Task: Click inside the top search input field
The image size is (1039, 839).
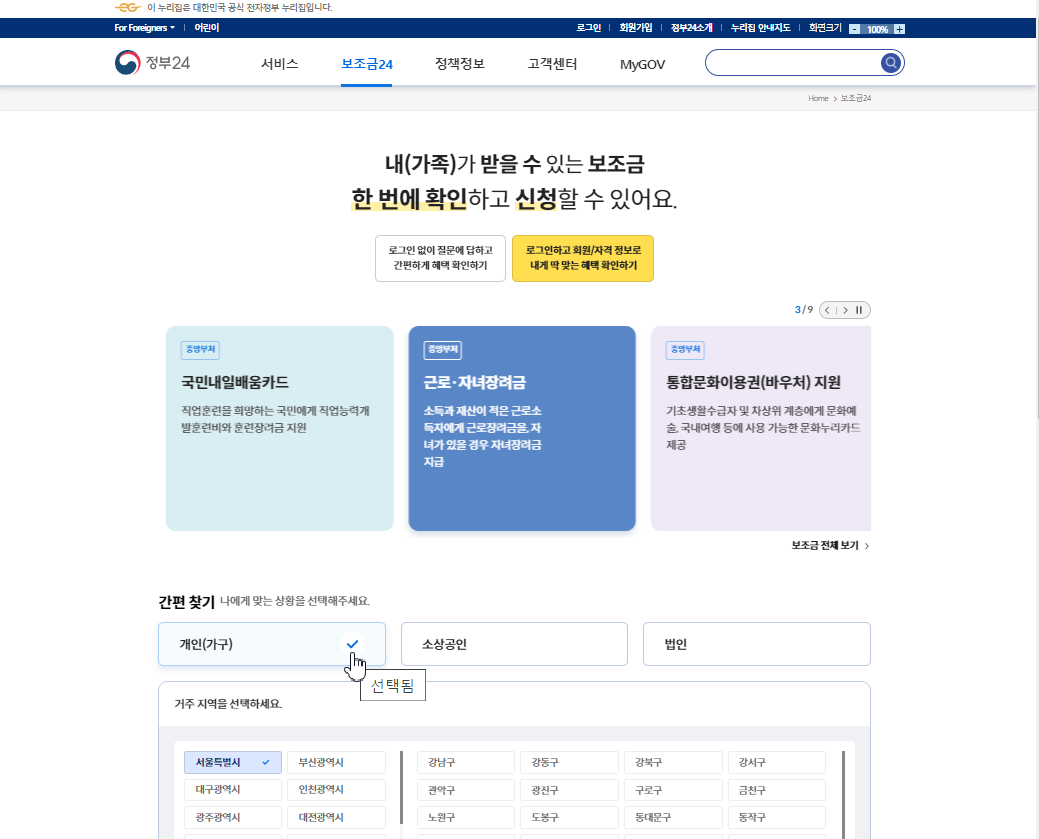Action: pyautogui.click(x=790, y=62)
